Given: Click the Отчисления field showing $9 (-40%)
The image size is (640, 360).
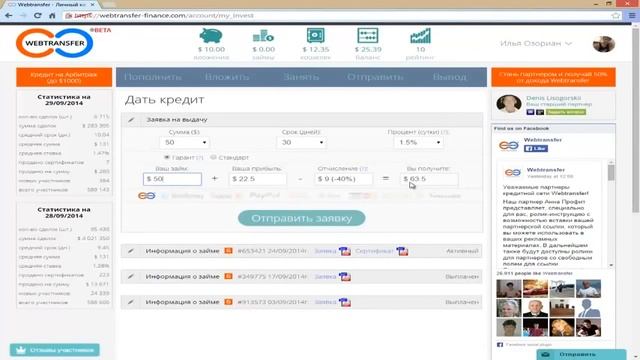Looking at the screenshot, I should pos(344,179).
